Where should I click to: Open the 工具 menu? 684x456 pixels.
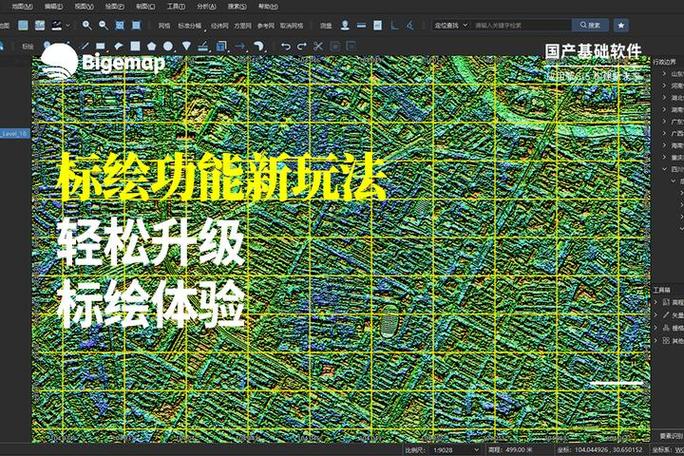(175, 5)
